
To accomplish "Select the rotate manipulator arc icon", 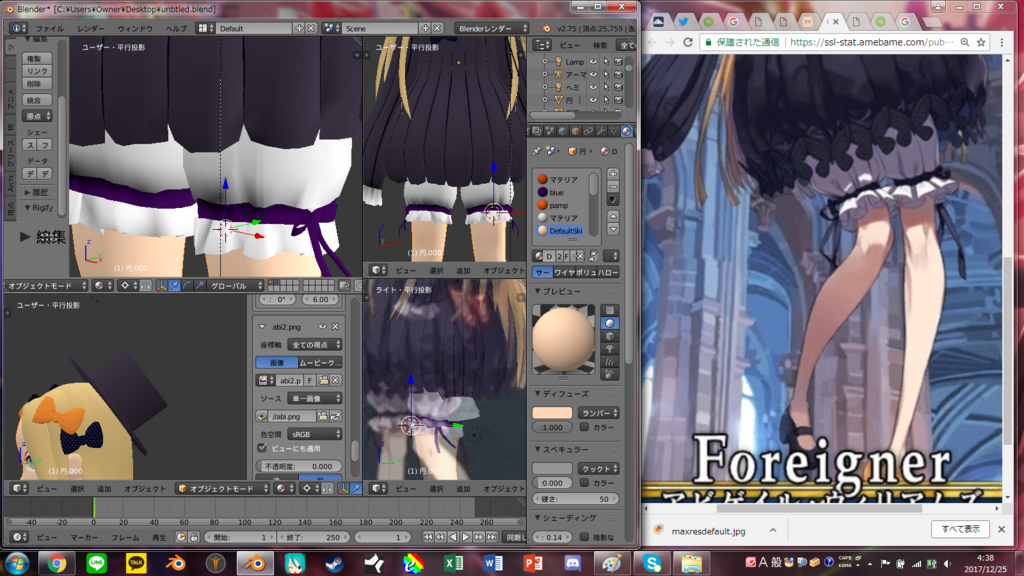I will click(187, 285).
